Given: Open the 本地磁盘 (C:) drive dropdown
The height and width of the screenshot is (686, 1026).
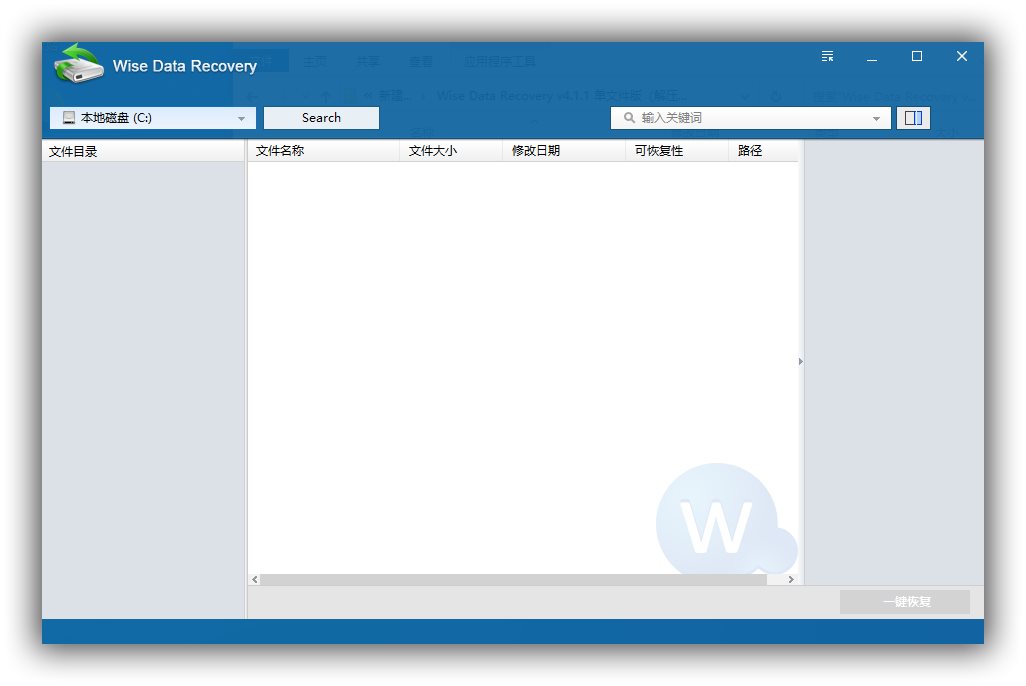Looking at the screenshot, I should point(152,118).
